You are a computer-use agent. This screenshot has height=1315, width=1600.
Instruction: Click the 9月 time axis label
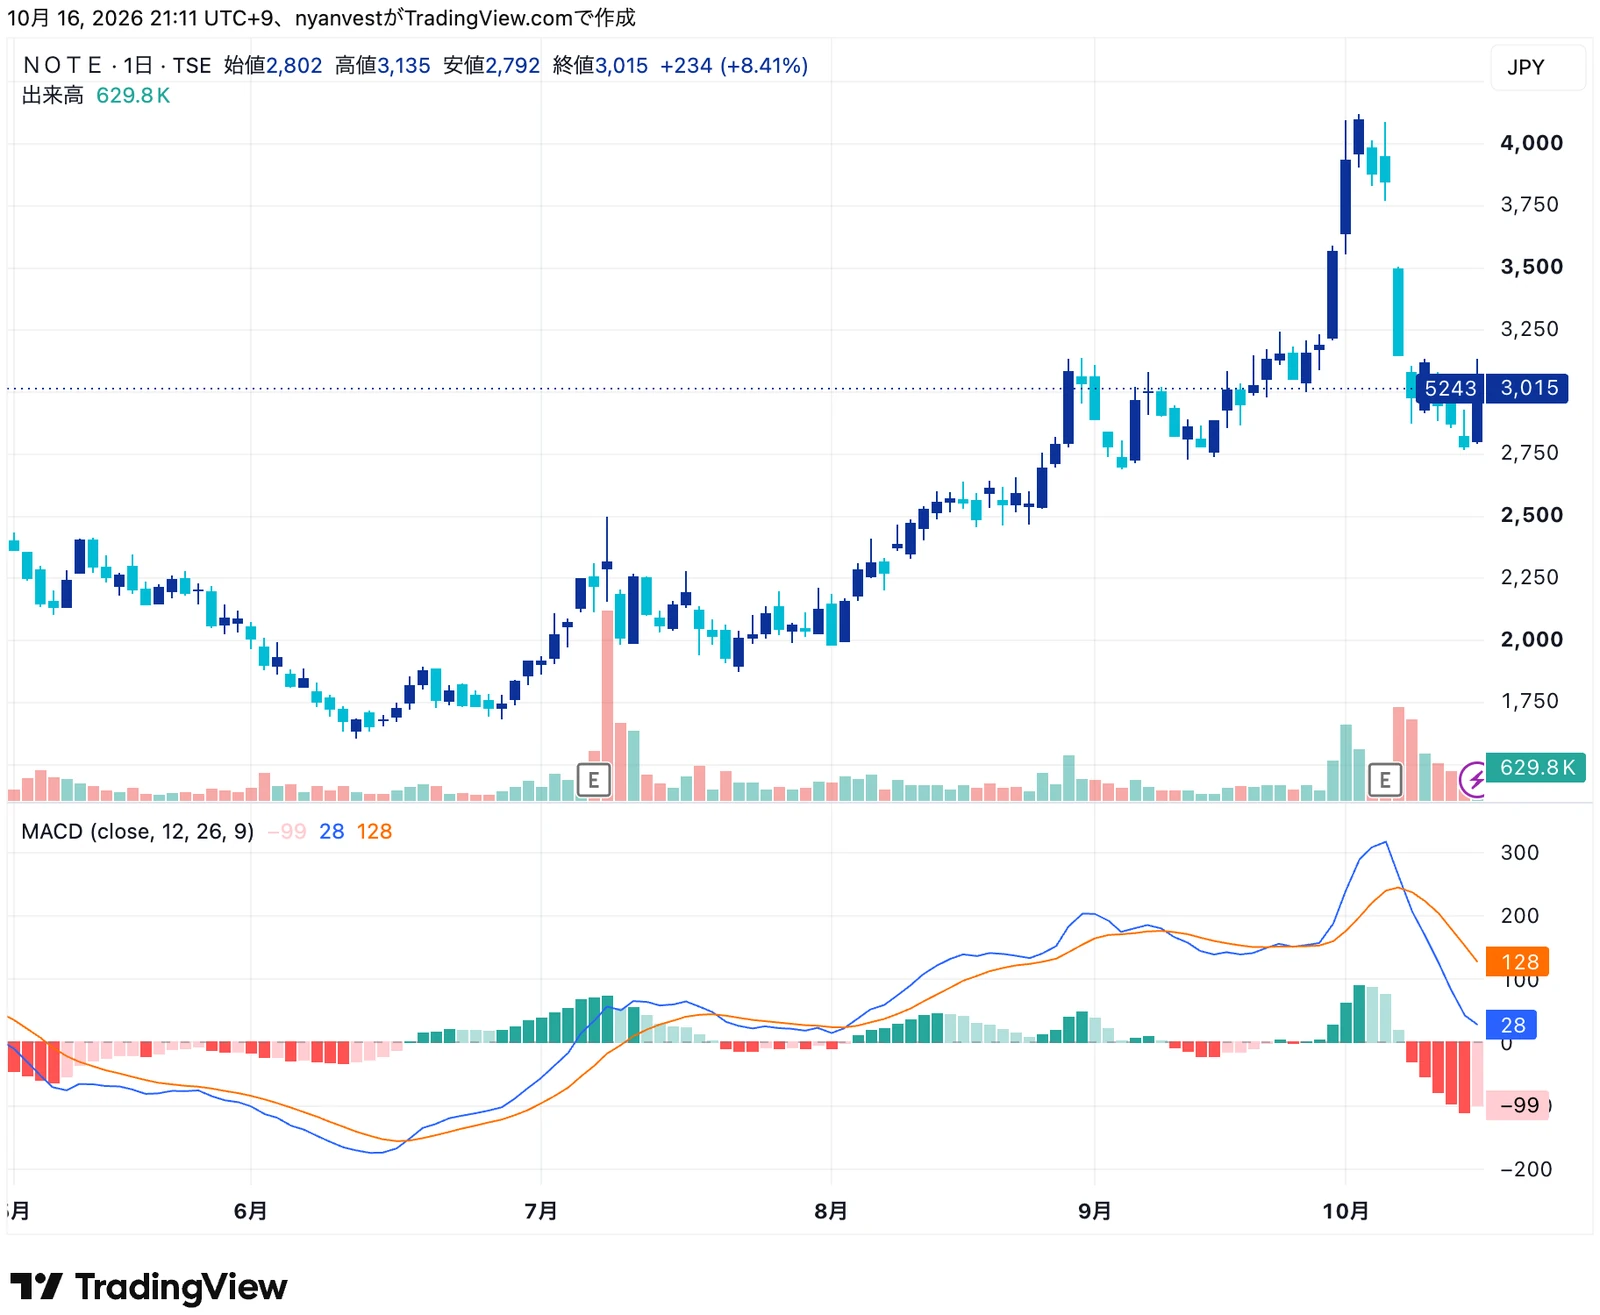point(1095,1211)
